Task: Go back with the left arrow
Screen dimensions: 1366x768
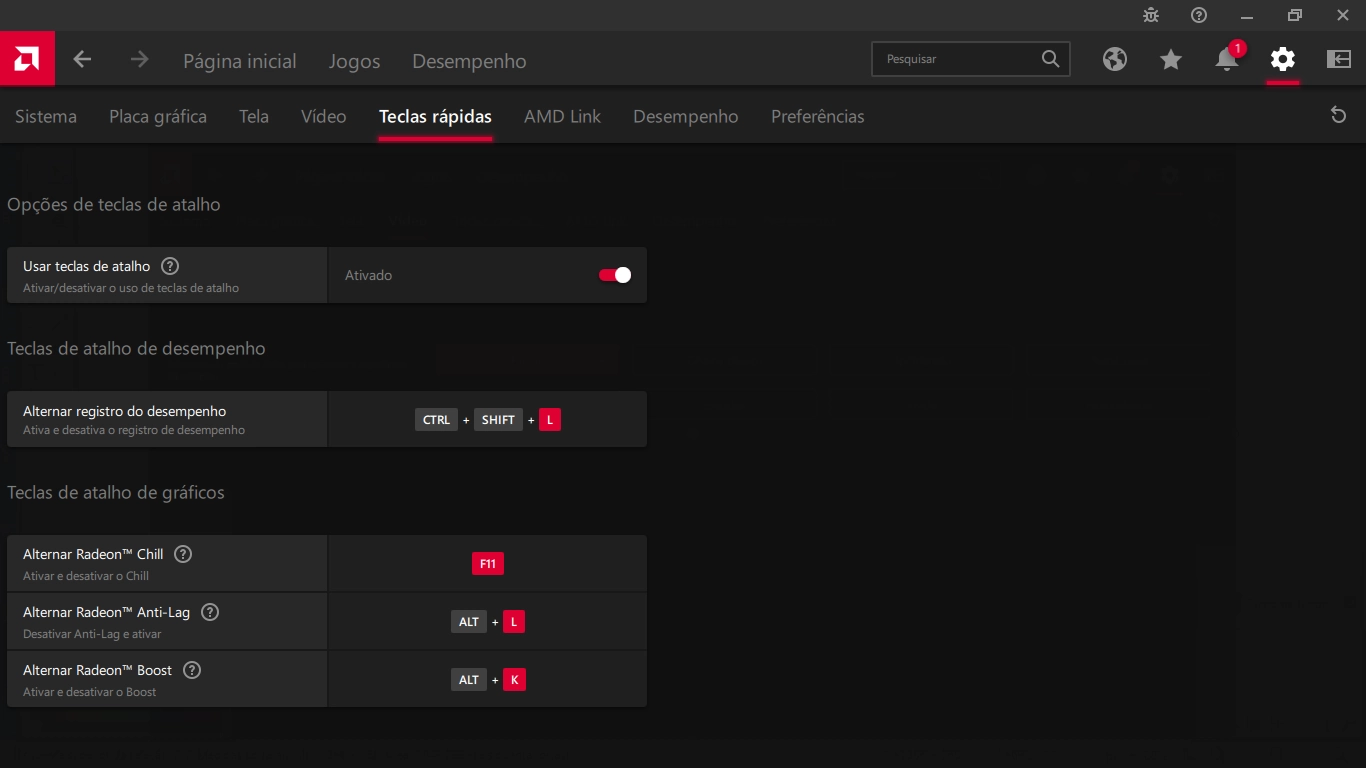Action: click(82, 60)
